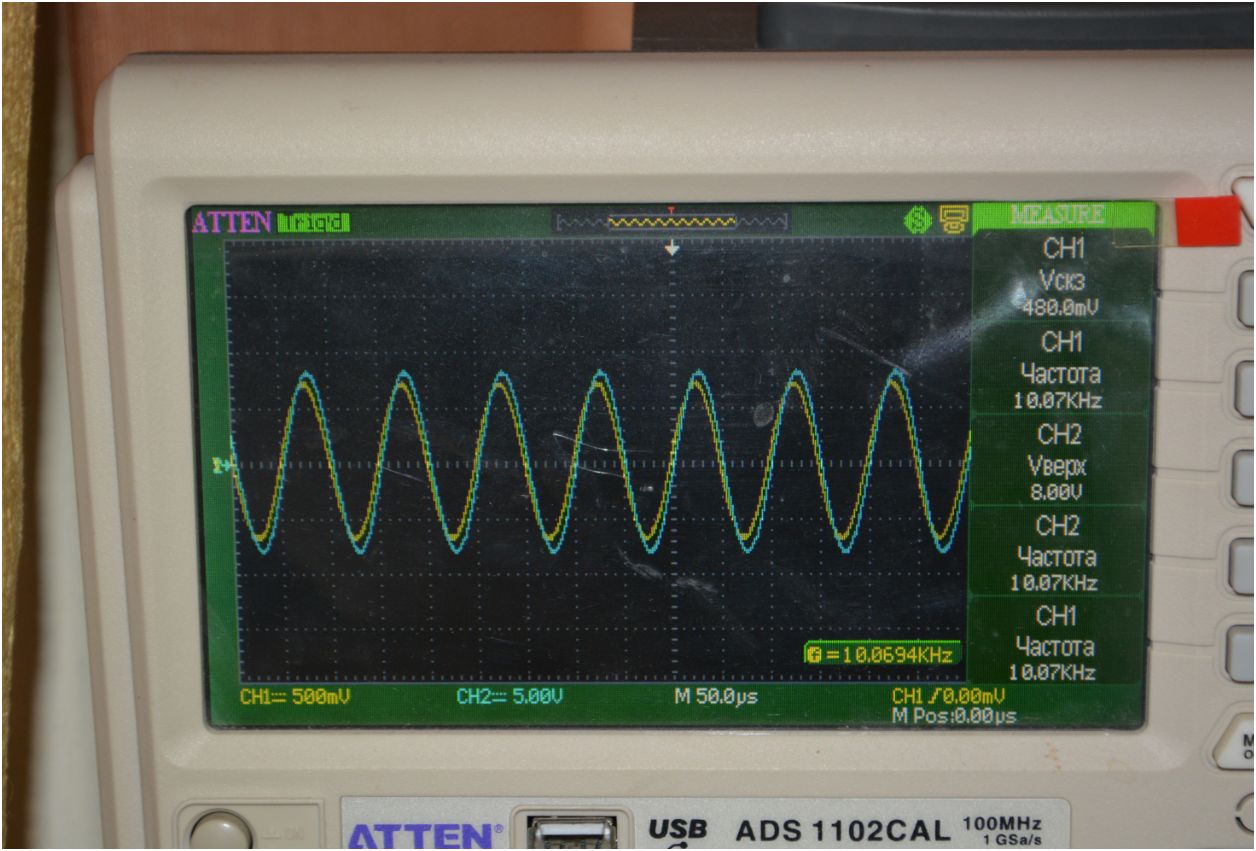The width and height of the screenshot is (1256, 851).
Task: Click the green circular S icon in top bar
Action: pos(913,221)
